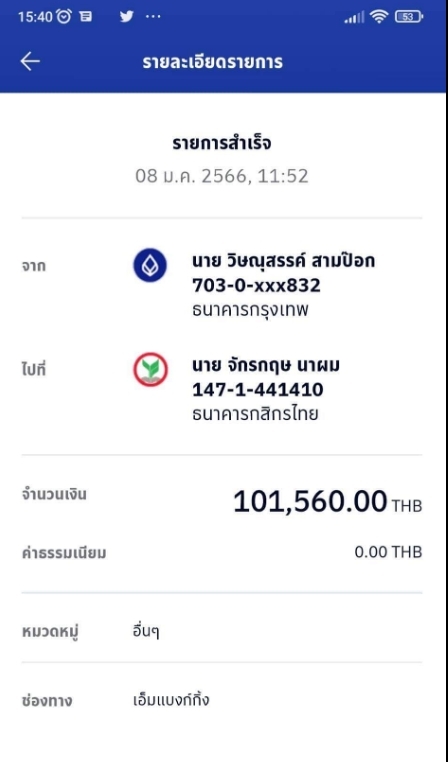Tap the sender account number 703-0-xxx832

tap(257, 286)
